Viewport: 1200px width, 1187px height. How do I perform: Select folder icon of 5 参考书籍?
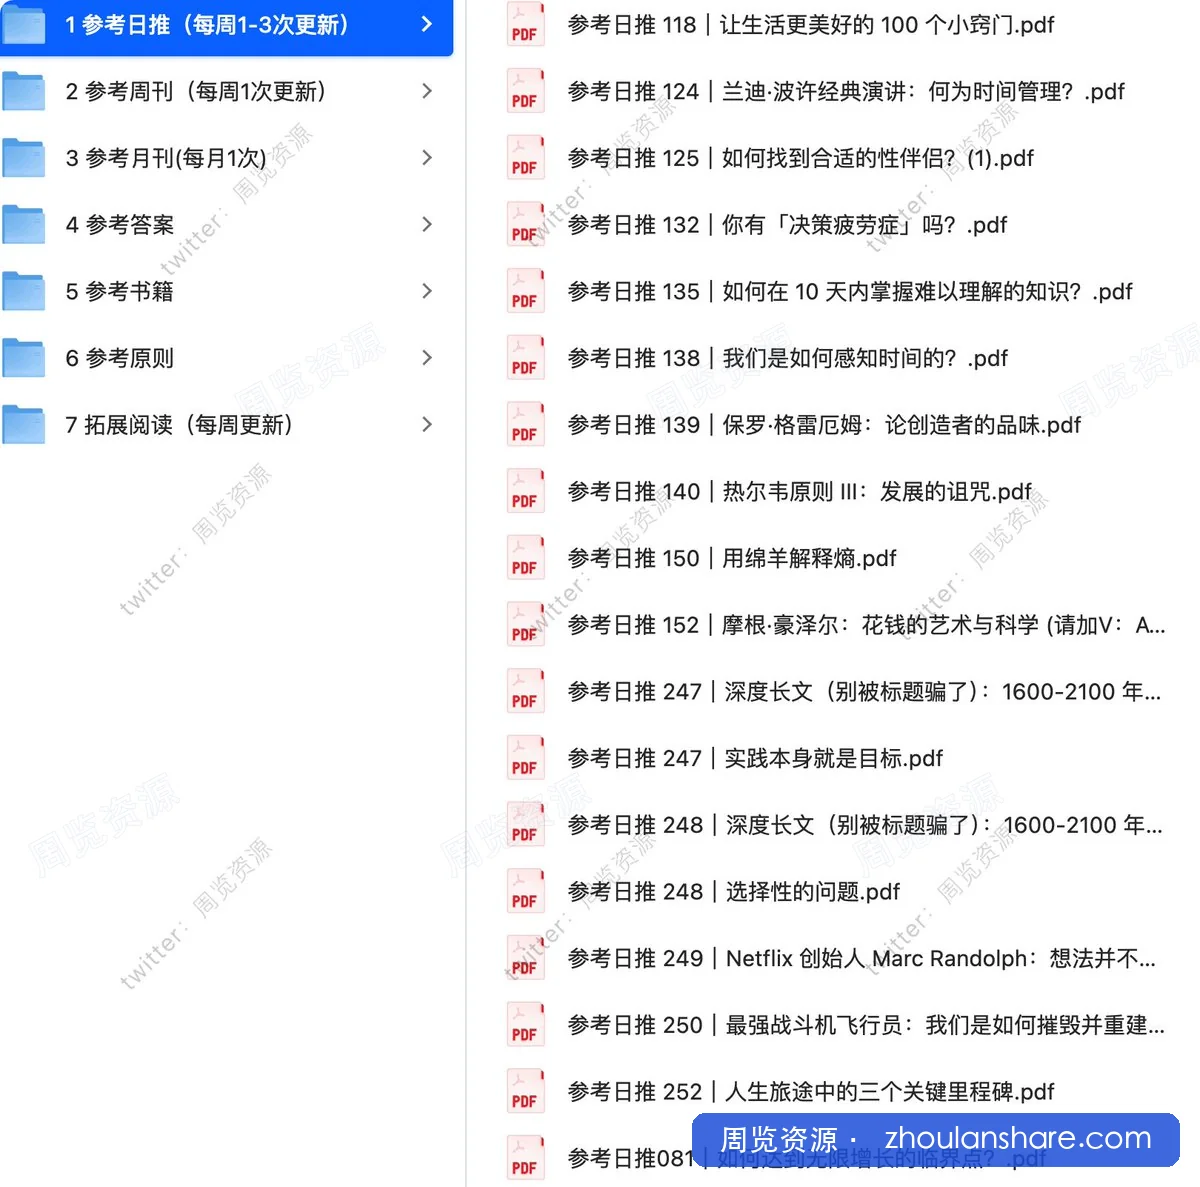click(24, 291)
